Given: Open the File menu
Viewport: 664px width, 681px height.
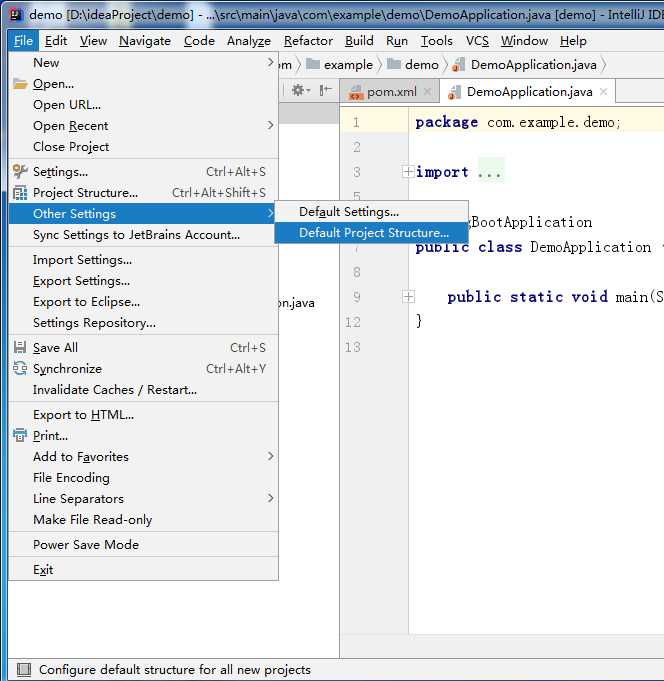Looking at the screenshot, I should click(x=23, y=41).
